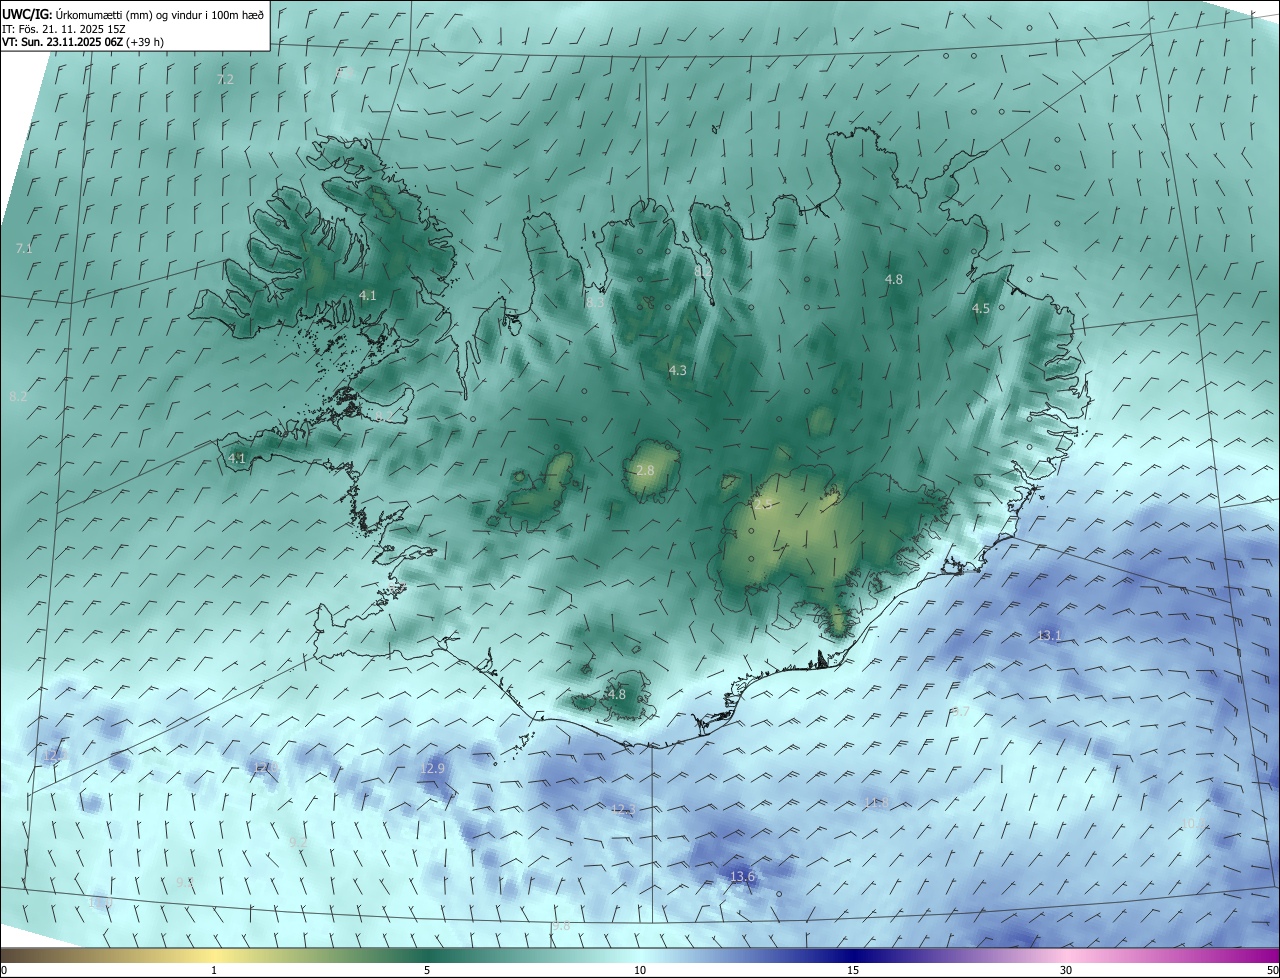The height and width of the screenshot is (978, 1280).
Task: Click the 13.6 maximum value label
Action: 742,876
